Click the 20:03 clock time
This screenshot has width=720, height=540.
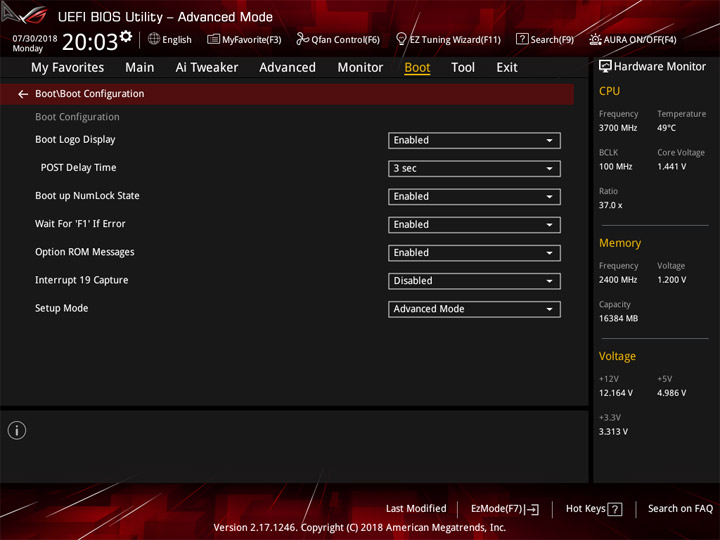pos(90,42)
